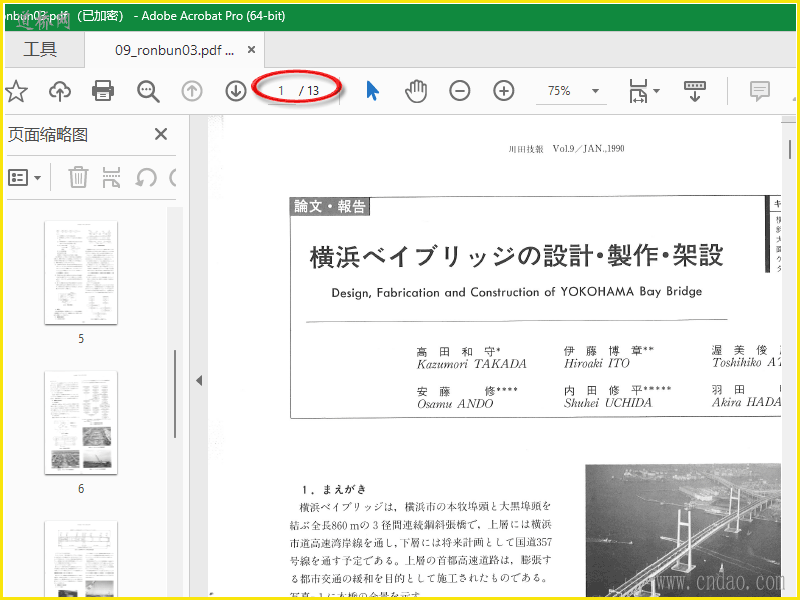Click the cloud upload icon

tap(60, 91)
